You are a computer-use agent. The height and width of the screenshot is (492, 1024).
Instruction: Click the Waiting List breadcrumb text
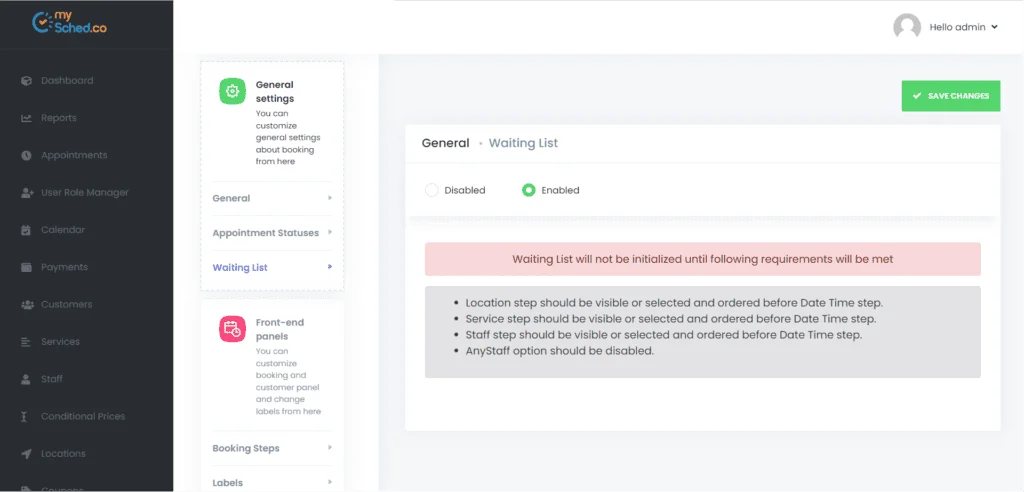pyautogui.click(x=523, y=143)
